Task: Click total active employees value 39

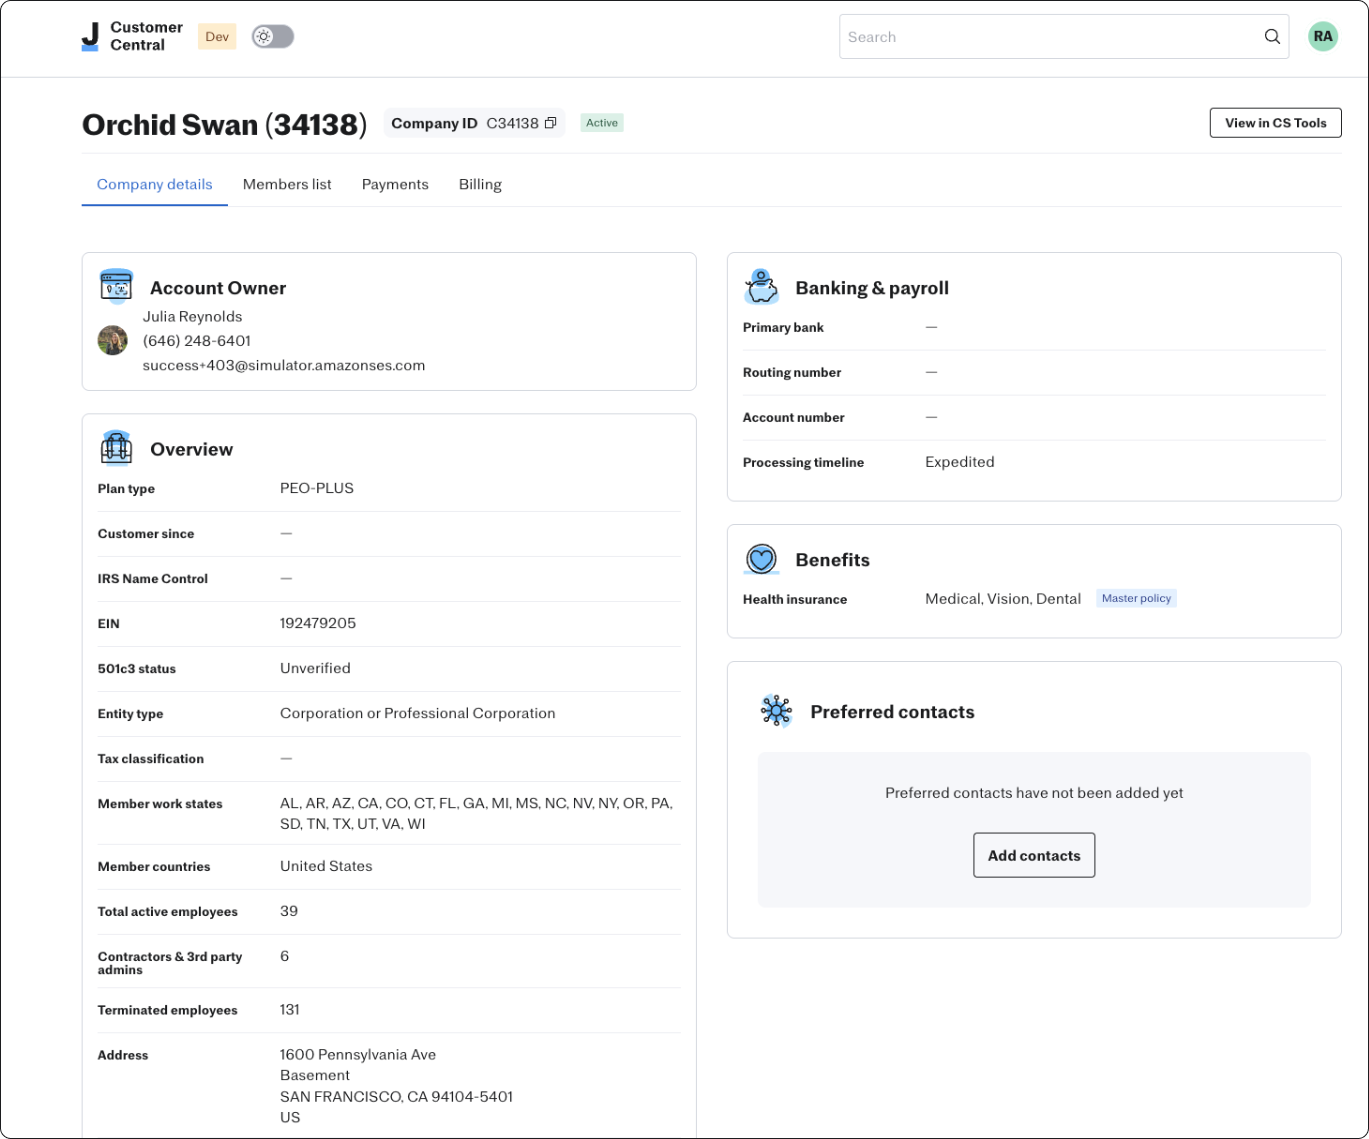Action: pos(289,911)
